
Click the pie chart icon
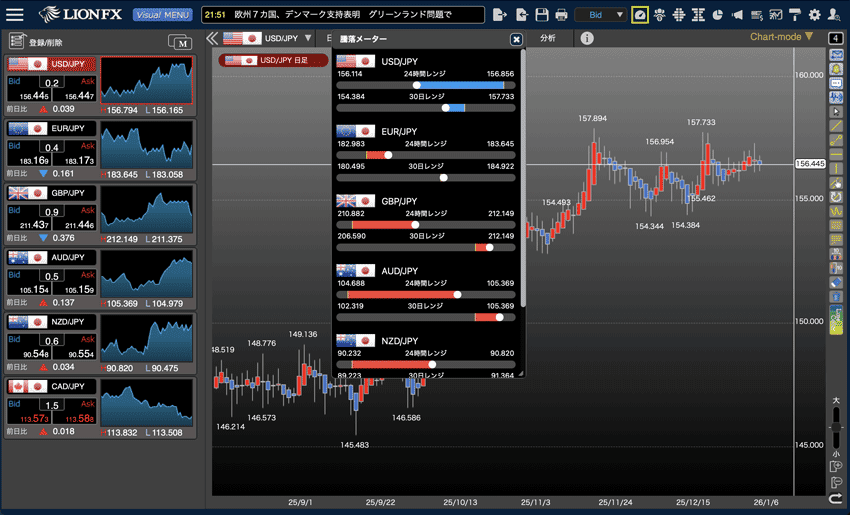tap(717, 15)
